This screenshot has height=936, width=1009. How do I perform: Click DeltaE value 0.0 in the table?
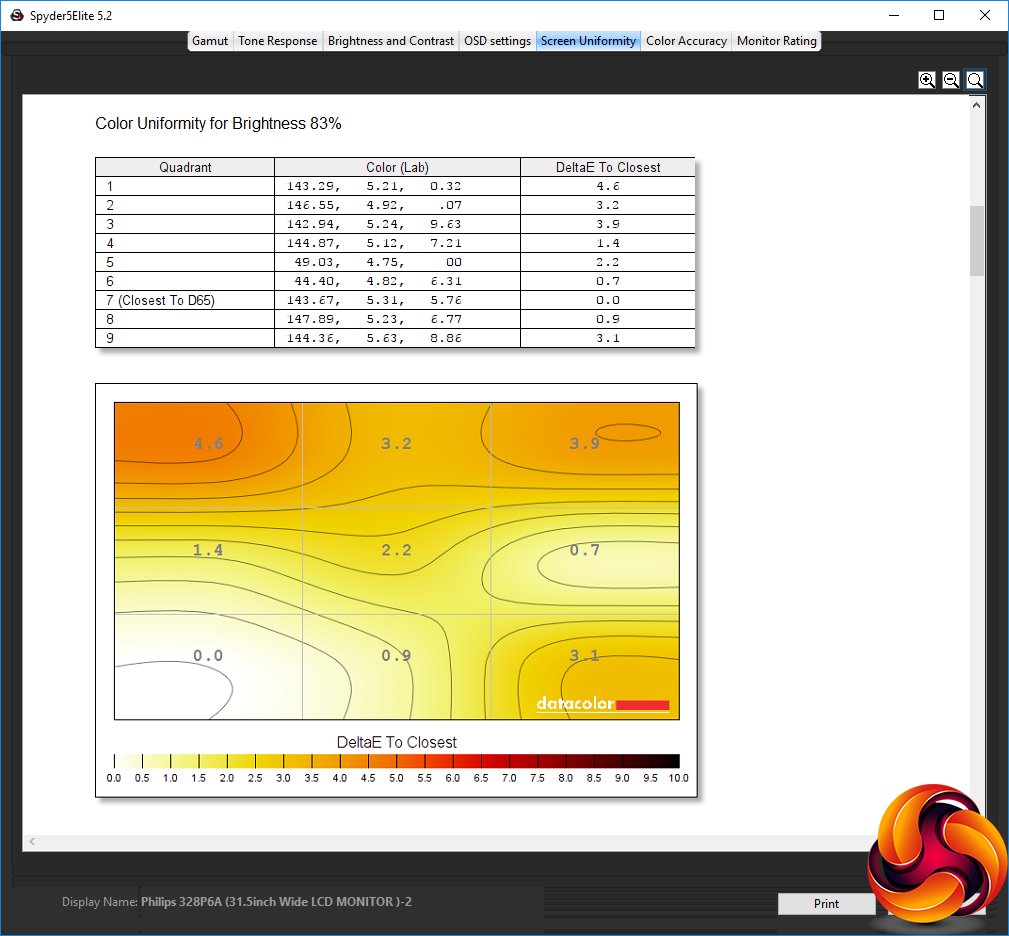[607, 300]
